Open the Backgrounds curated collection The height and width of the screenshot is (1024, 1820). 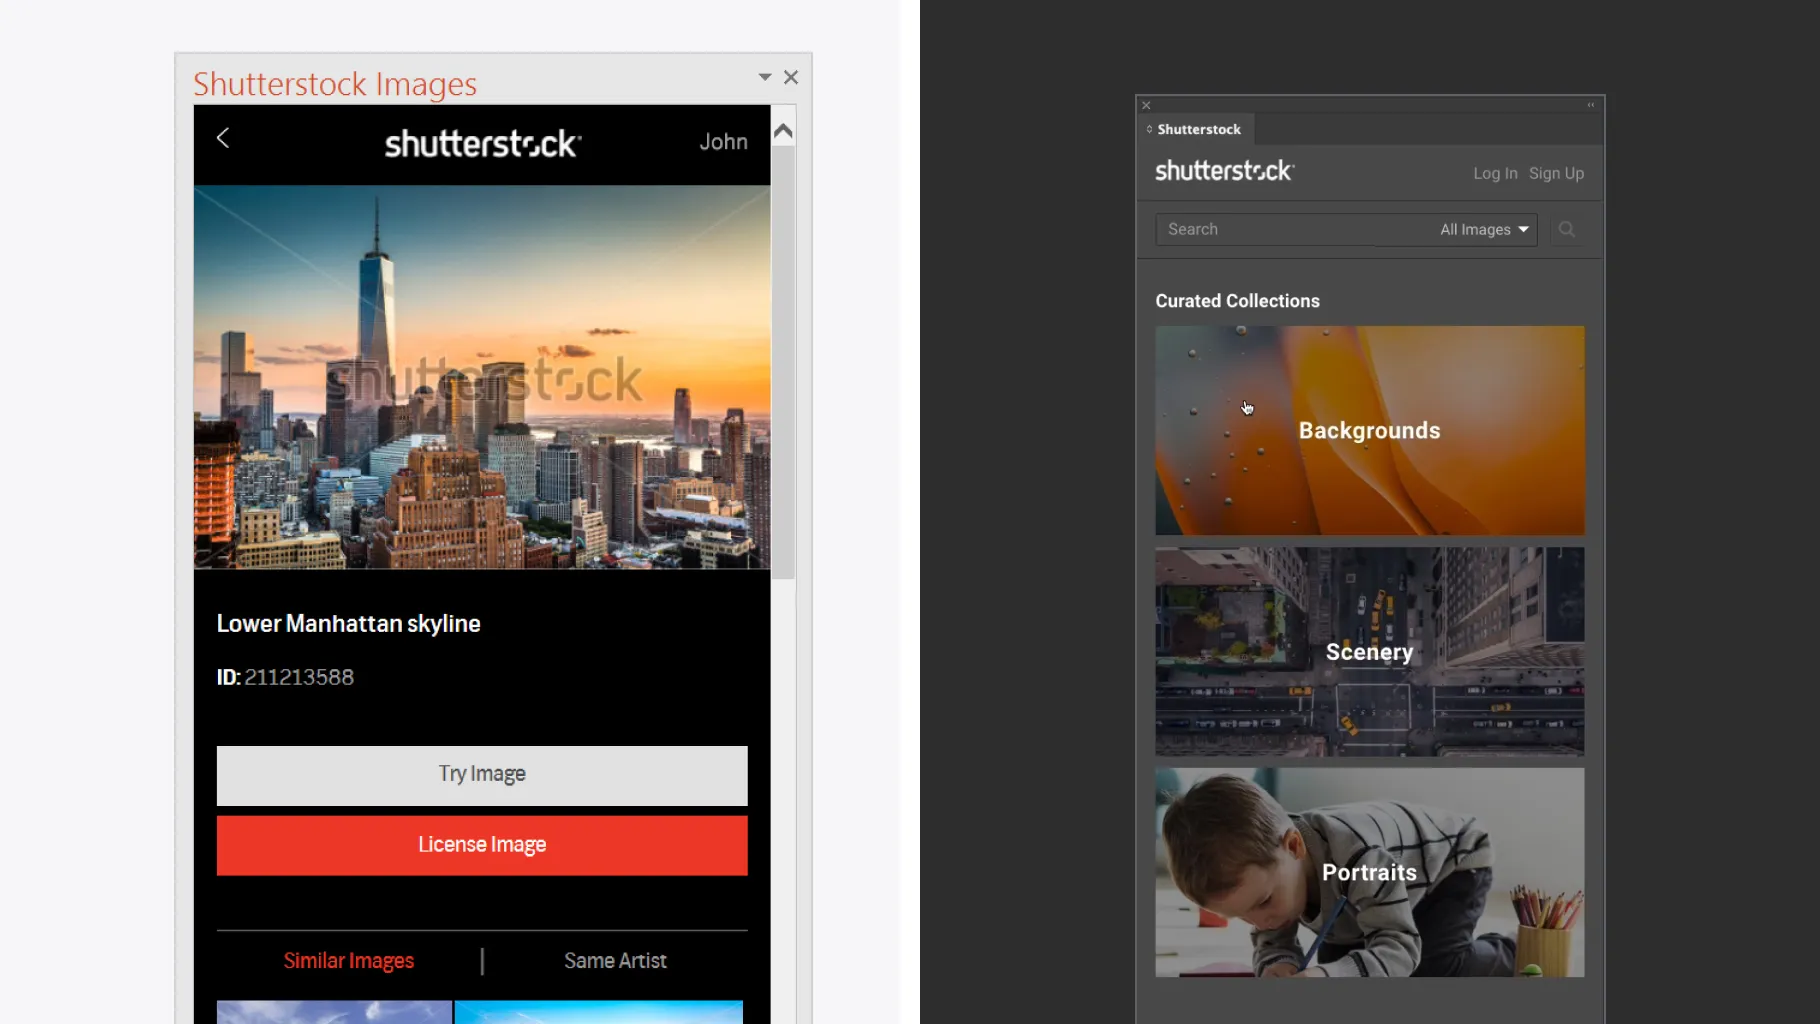point(1370,431)
